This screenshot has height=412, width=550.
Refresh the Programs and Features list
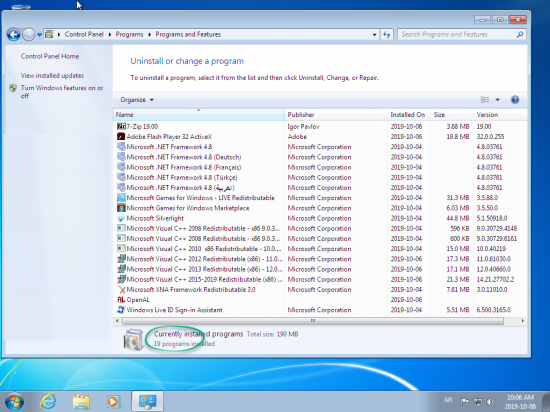[387, 34]
